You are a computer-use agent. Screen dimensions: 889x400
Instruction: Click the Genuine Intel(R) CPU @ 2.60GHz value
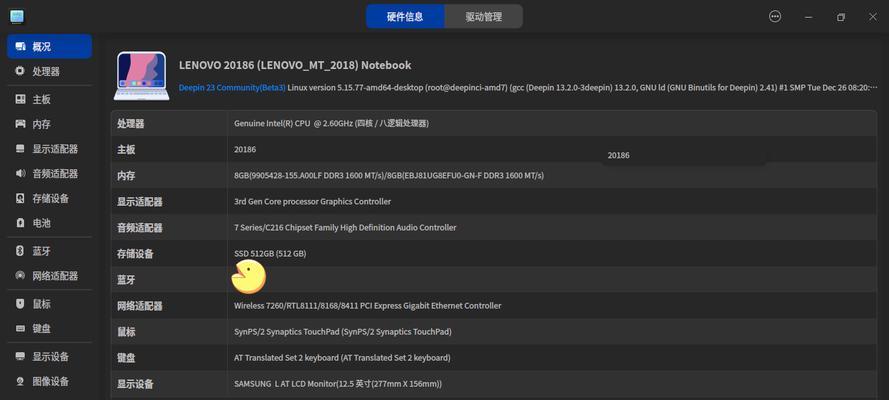(331, 123)
